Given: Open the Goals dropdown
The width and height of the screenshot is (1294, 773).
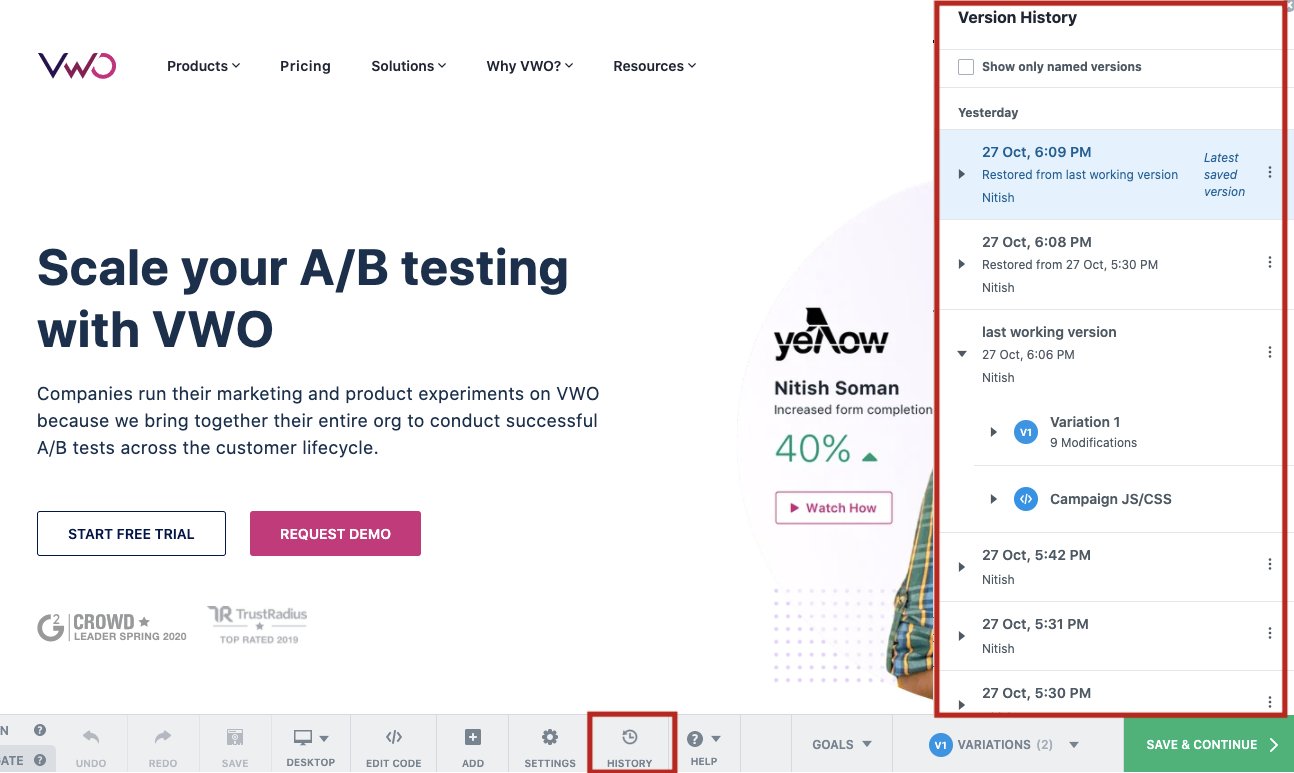Looking at the screenshot, I should click(842, 744).
